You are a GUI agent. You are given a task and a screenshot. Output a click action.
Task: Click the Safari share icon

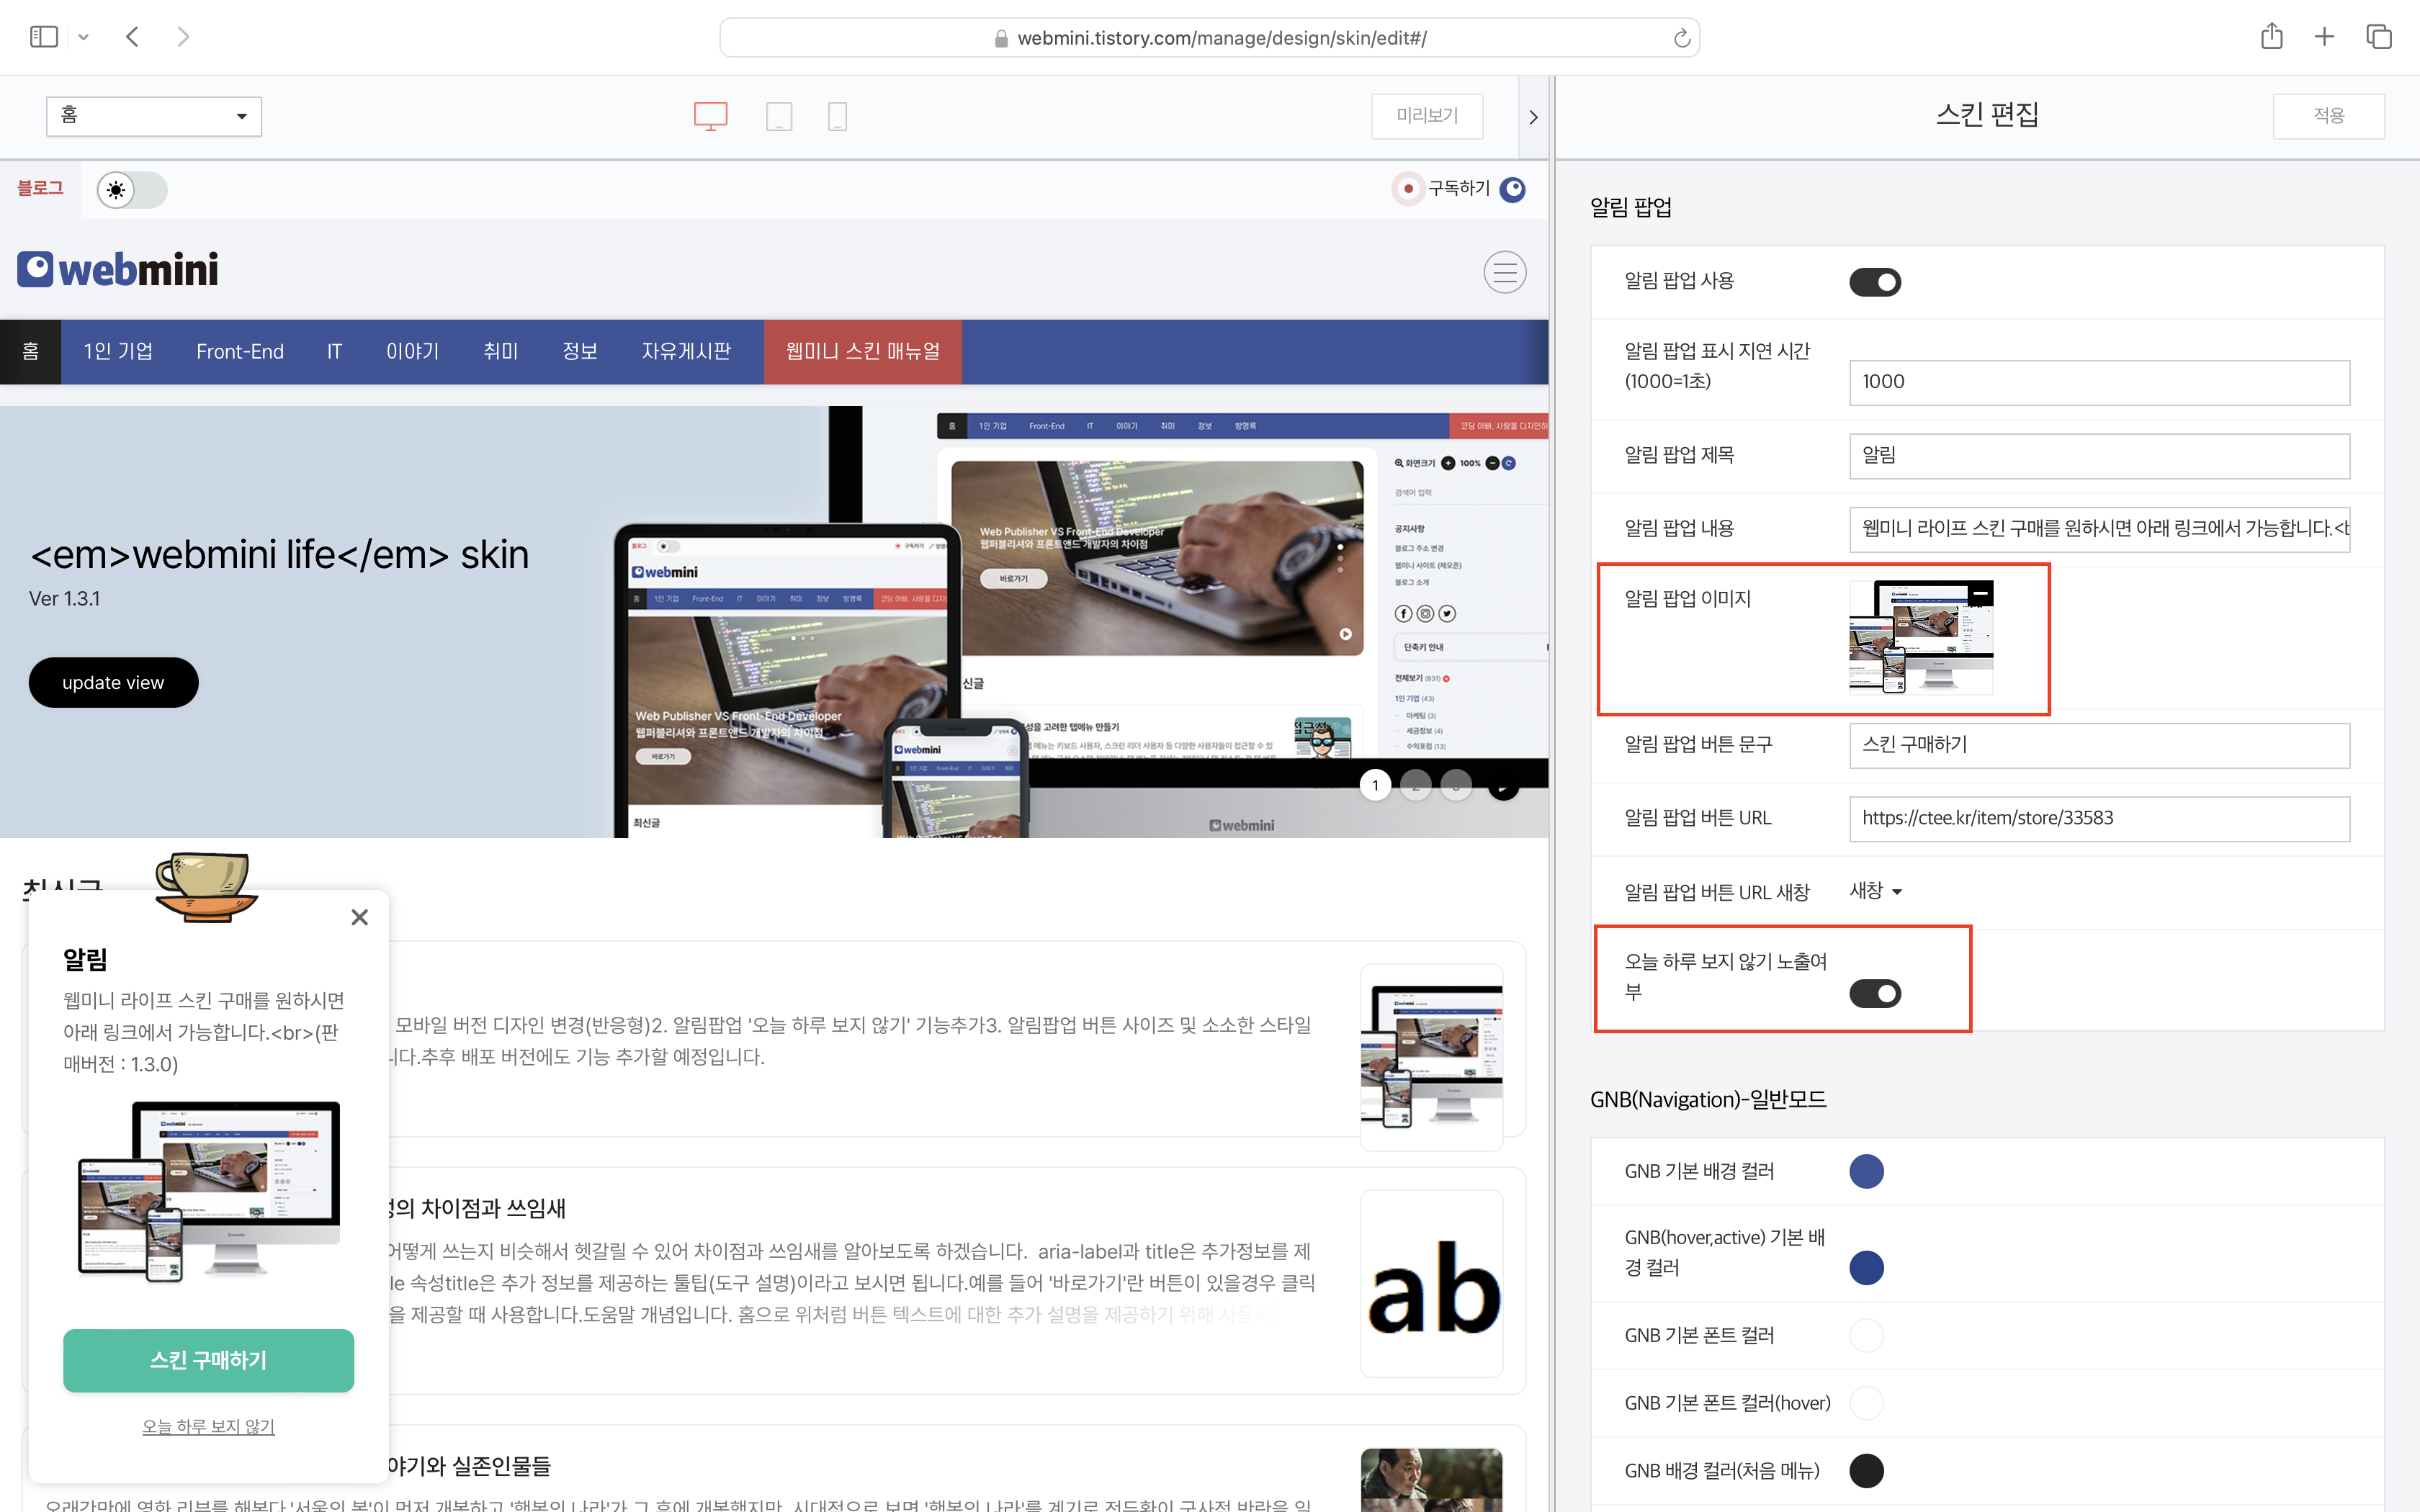point(2271,37)
